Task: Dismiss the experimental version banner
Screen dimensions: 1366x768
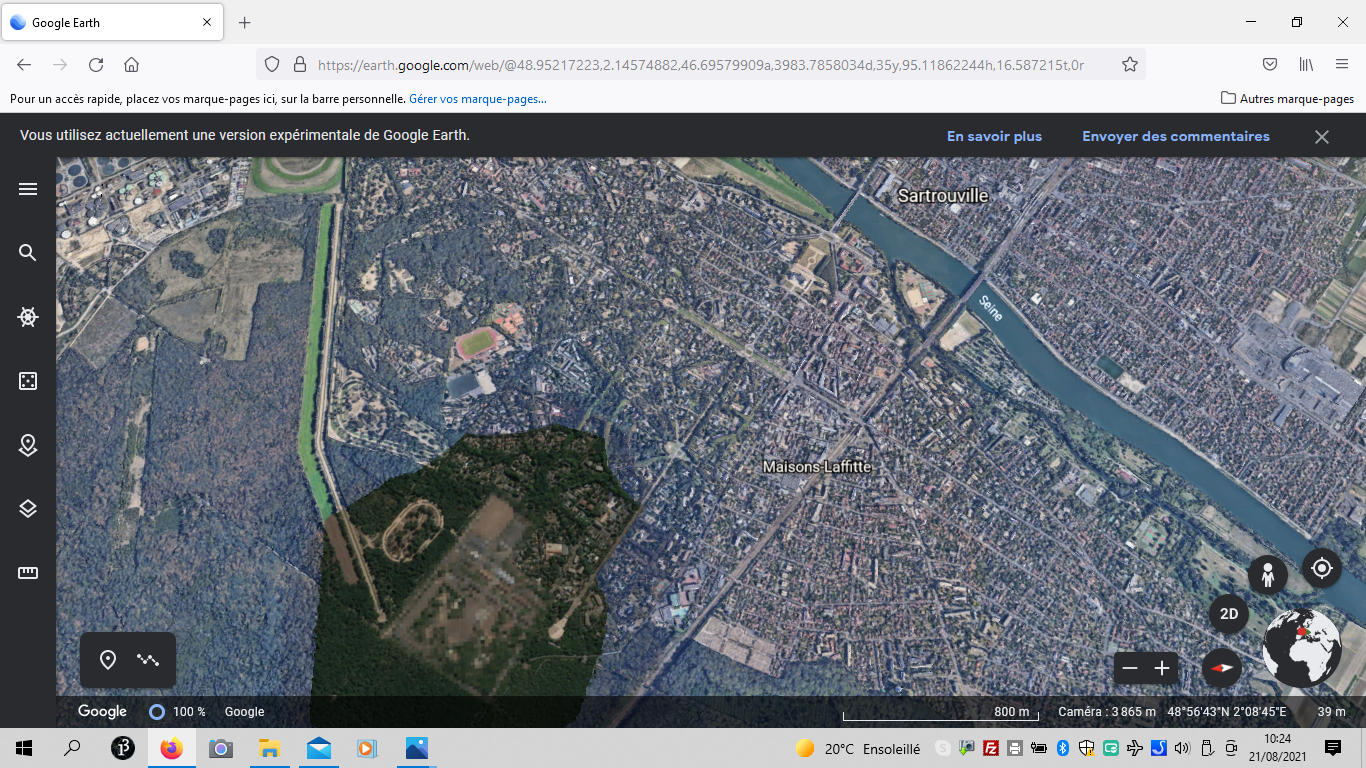Action: 1321,137
